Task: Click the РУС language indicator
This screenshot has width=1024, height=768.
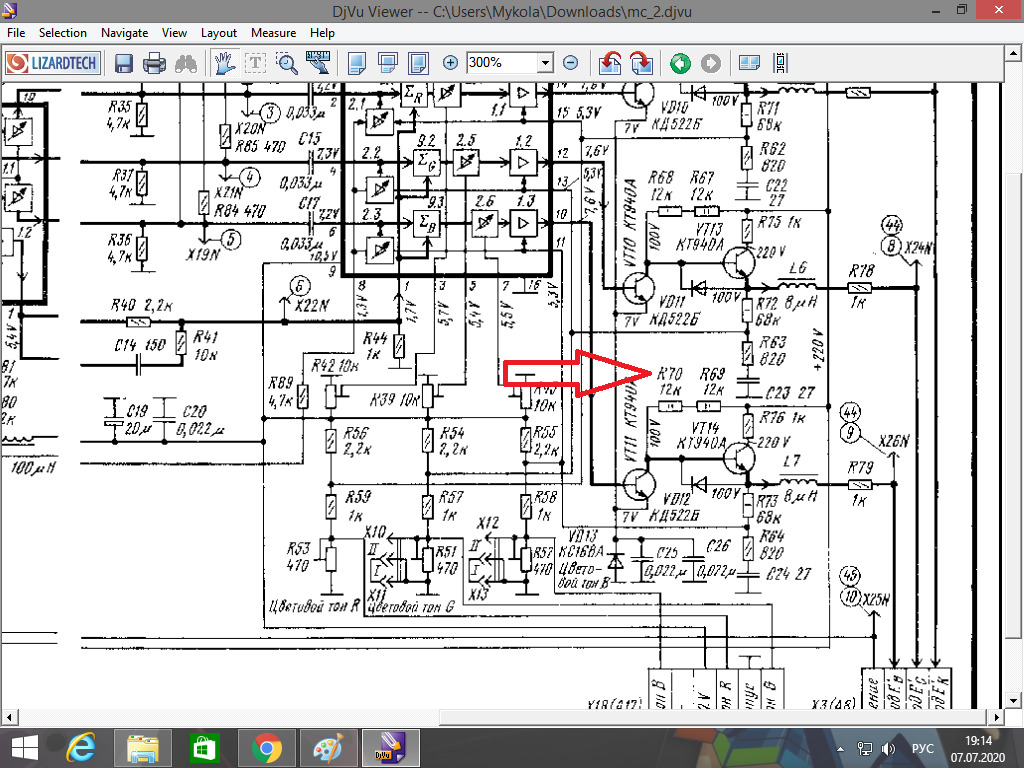Action: click(923, 749)
